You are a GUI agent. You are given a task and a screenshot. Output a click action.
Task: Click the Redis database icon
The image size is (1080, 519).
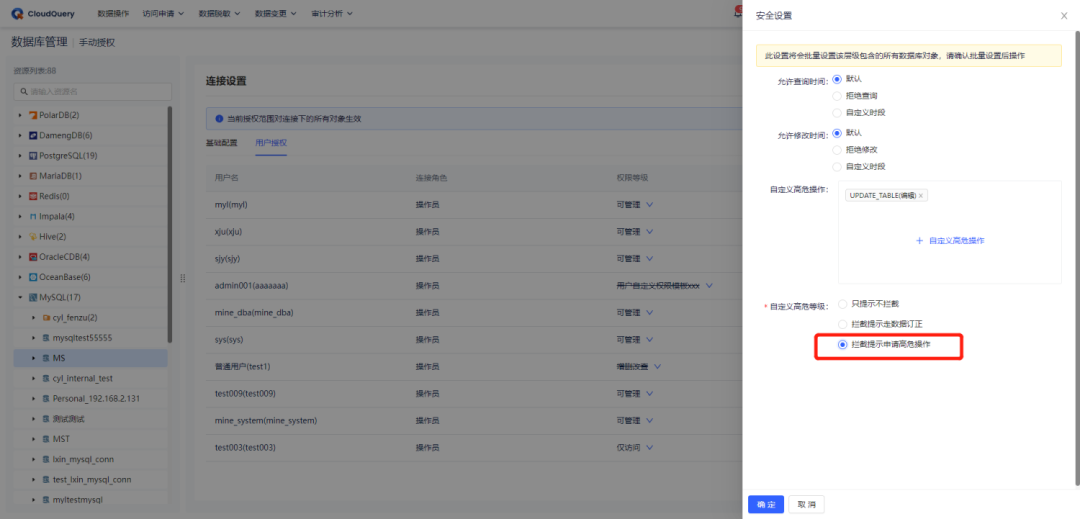tap(32, 196)
